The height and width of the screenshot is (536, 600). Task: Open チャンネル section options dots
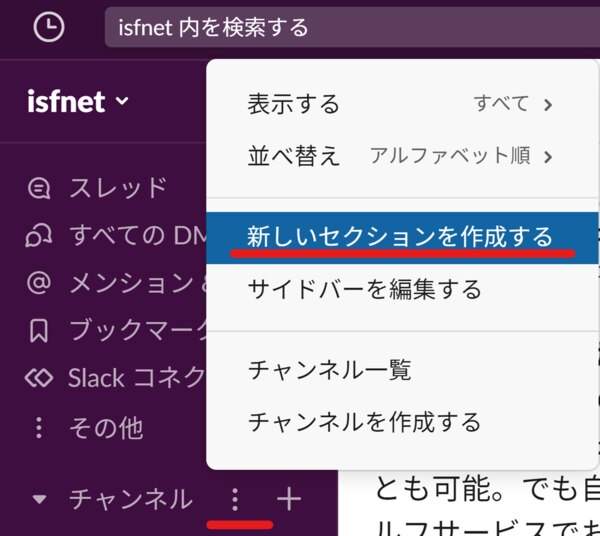[235, 499]
